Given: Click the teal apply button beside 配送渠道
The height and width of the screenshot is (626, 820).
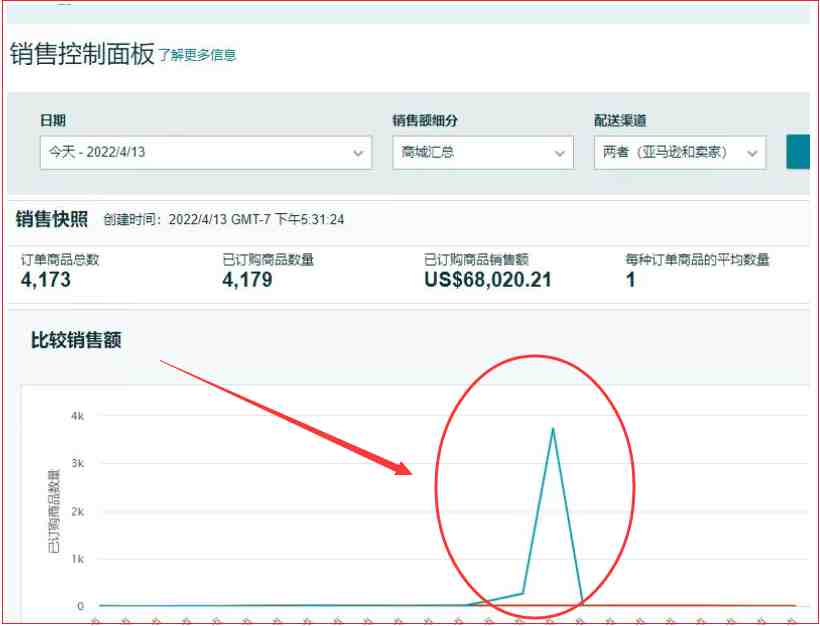Looking at the screenshot, I should [798, 152].
